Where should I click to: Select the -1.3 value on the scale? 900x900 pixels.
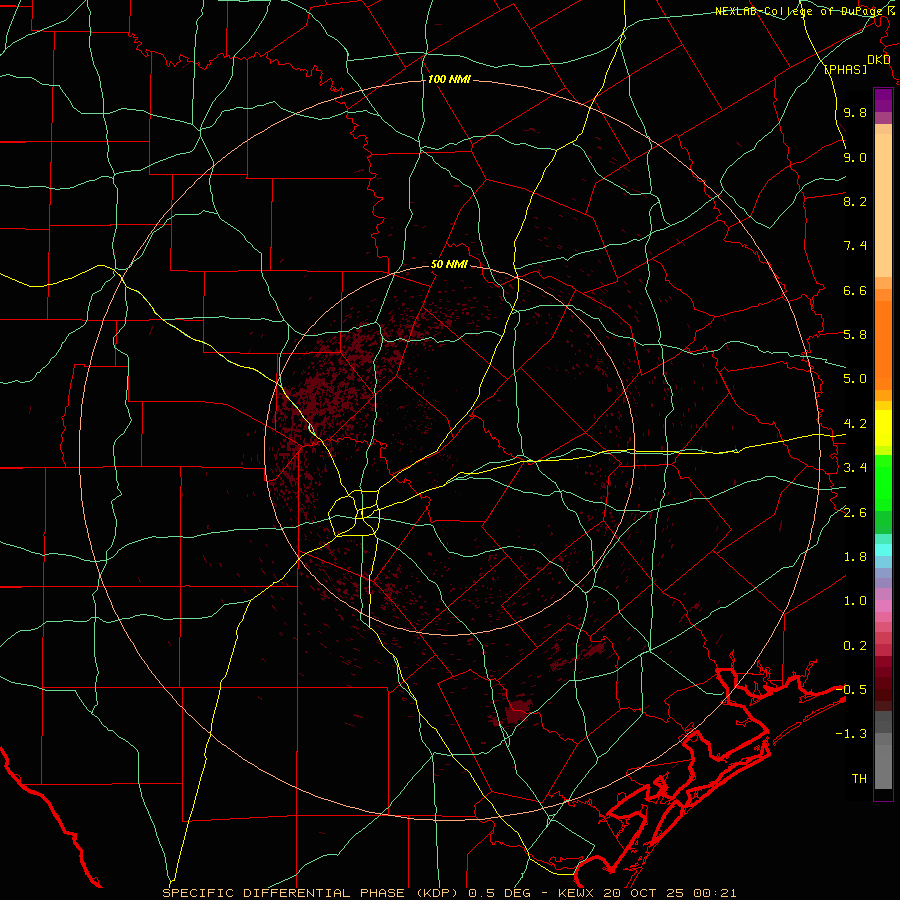[x=852, y=734]
